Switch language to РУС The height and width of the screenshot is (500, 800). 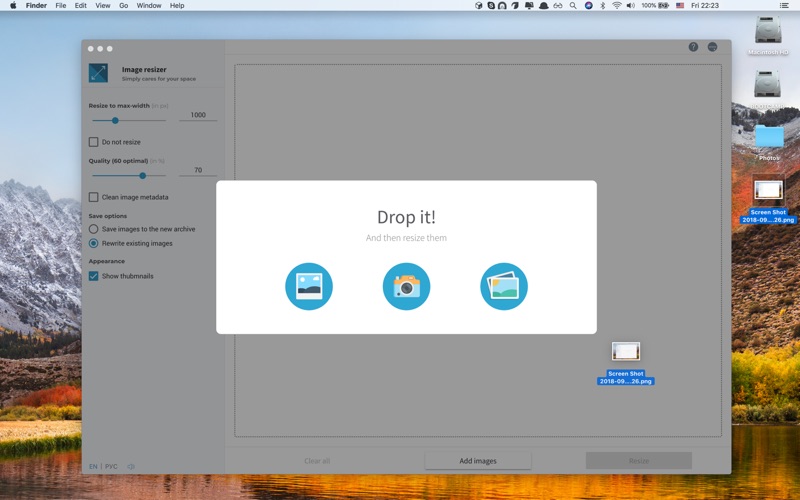coord(111,466)
